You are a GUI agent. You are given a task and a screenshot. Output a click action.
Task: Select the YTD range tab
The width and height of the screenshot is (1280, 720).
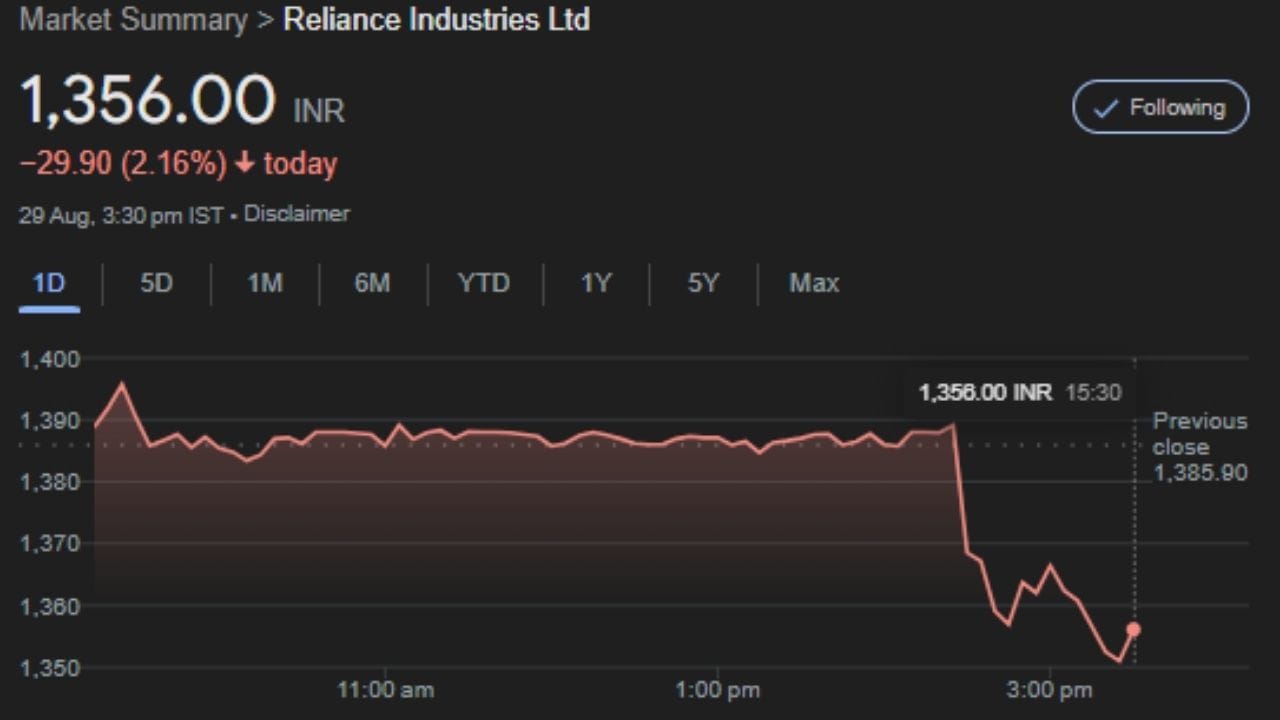tap(484, 284)
